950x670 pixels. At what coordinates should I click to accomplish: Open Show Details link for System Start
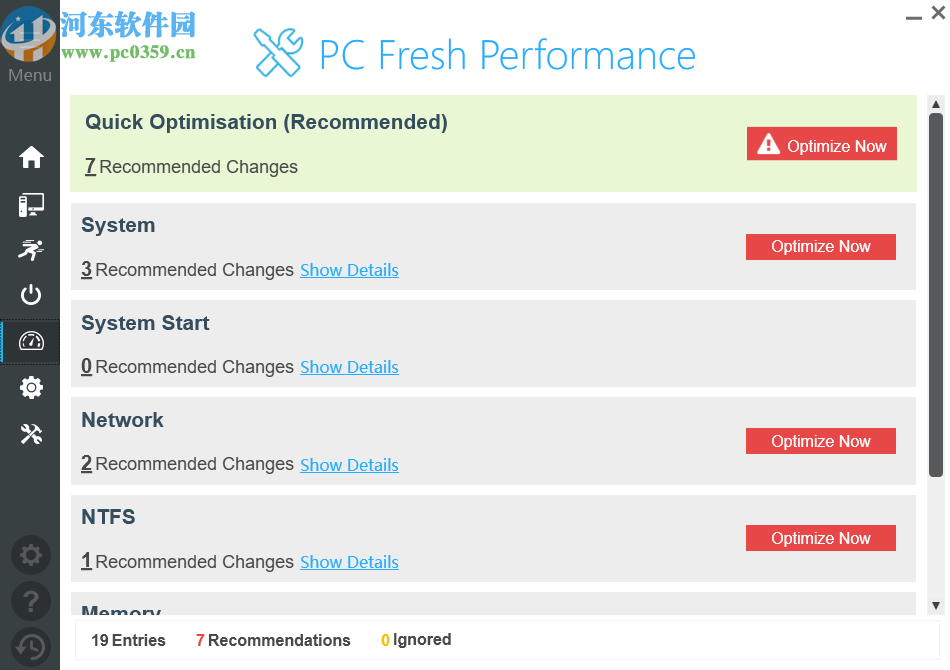(349, 367)
